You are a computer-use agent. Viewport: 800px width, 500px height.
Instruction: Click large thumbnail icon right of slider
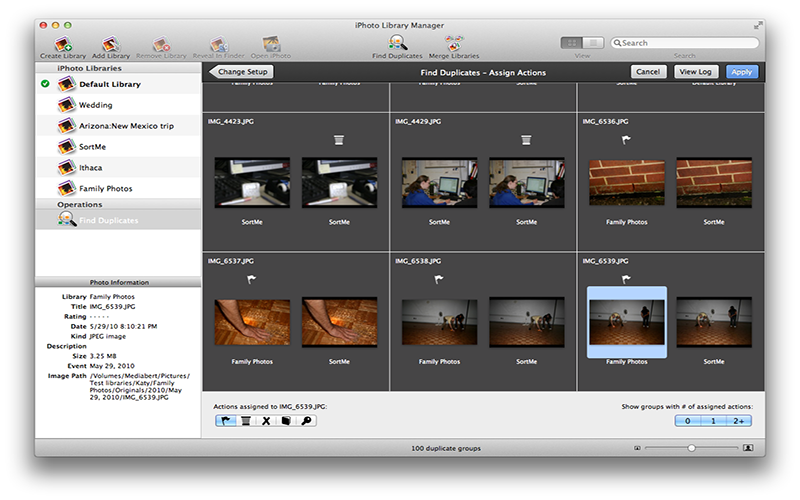[748, 448]
